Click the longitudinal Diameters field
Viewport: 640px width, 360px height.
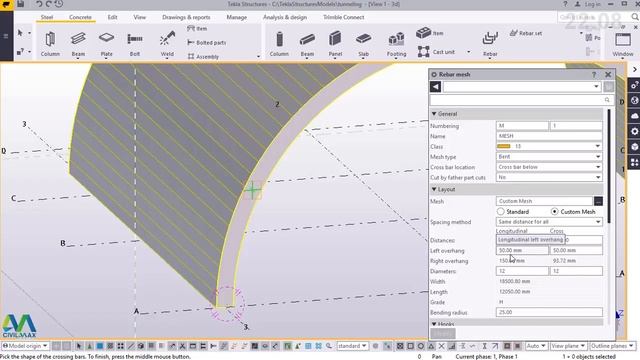tap(522, 271)
